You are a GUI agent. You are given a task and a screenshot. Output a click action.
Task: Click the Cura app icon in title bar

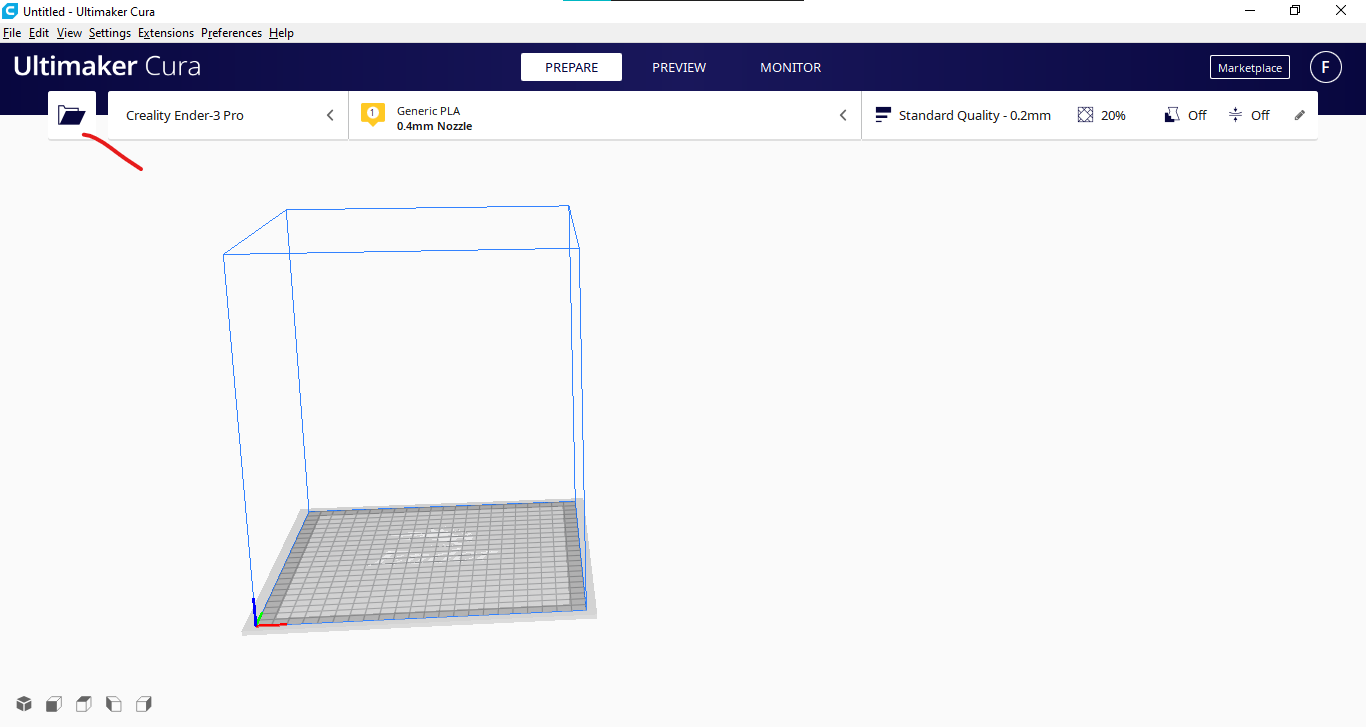[10, 11]
